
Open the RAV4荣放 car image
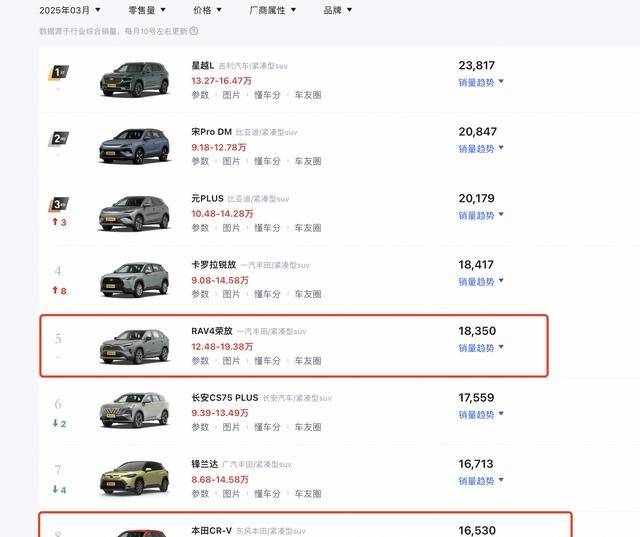(x=135, y=346)
